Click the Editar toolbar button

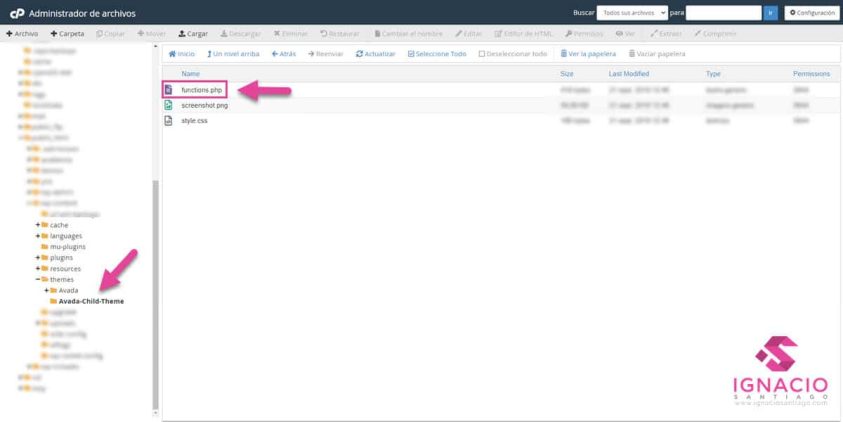pos(468,33)
